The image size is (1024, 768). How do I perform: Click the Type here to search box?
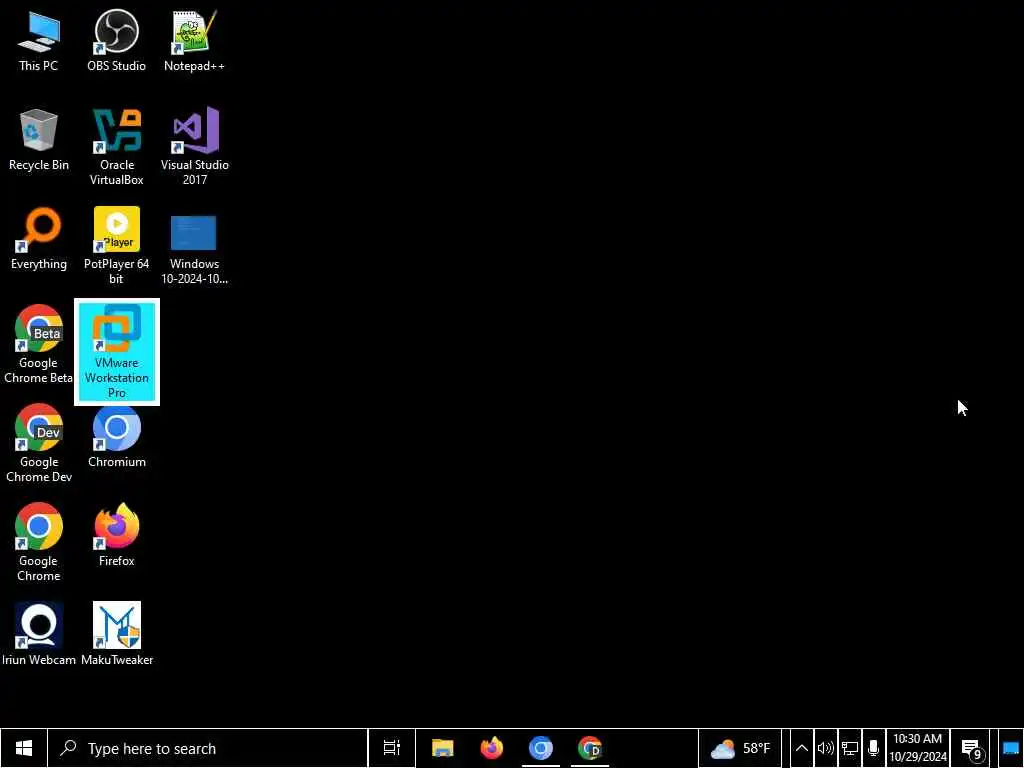click(x=208, y=748)
